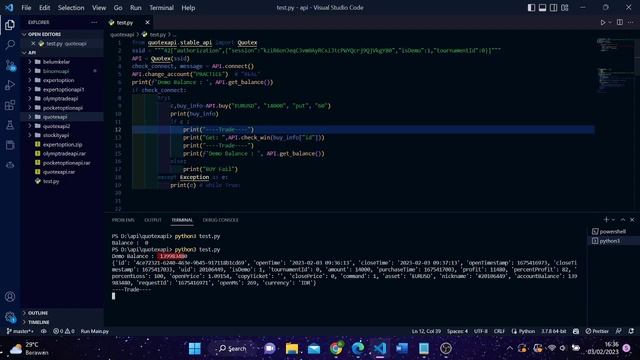Toggle secondary side bar layout icon

pos(553,7)
